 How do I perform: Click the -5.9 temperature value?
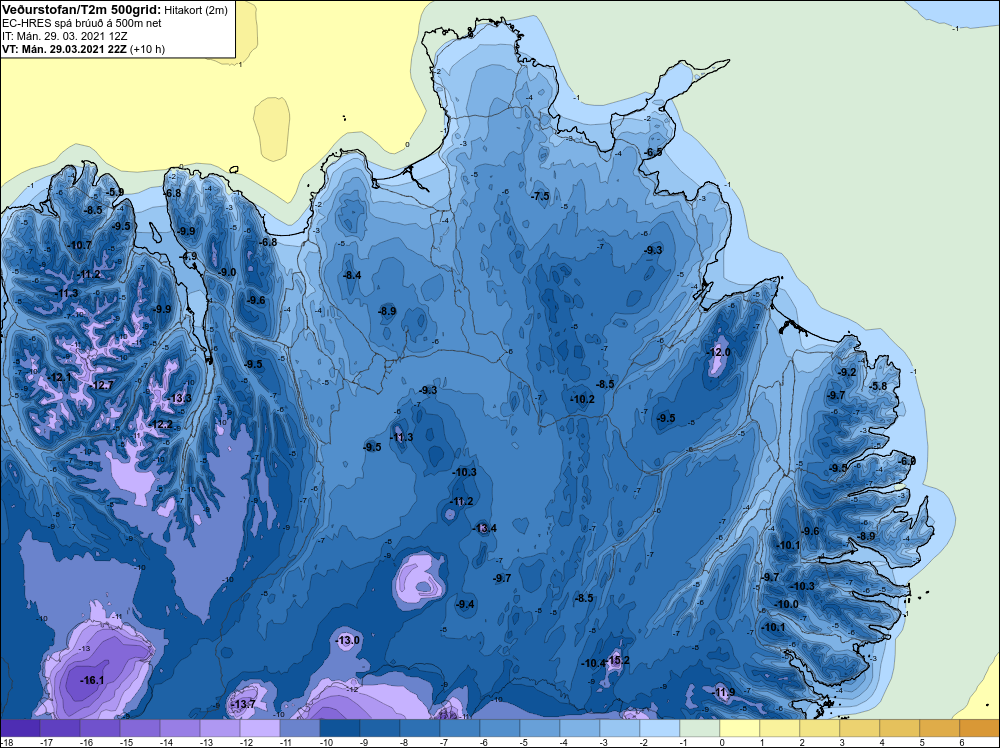tap(115, 192)
